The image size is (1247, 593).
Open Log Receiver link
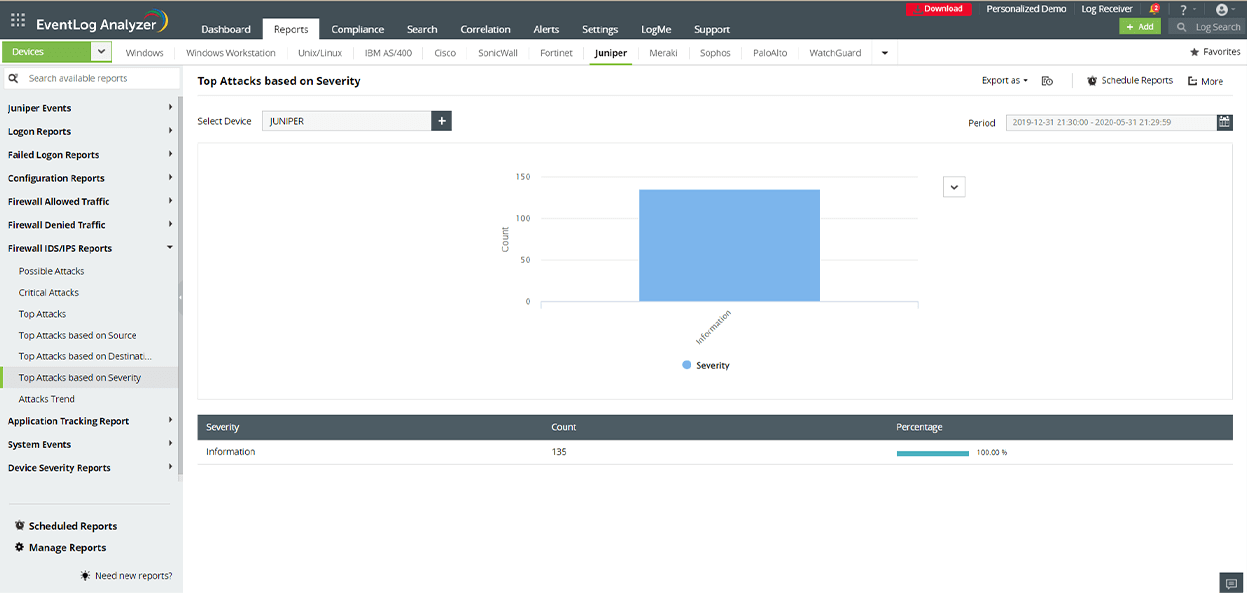click(x=1107, y=9)
